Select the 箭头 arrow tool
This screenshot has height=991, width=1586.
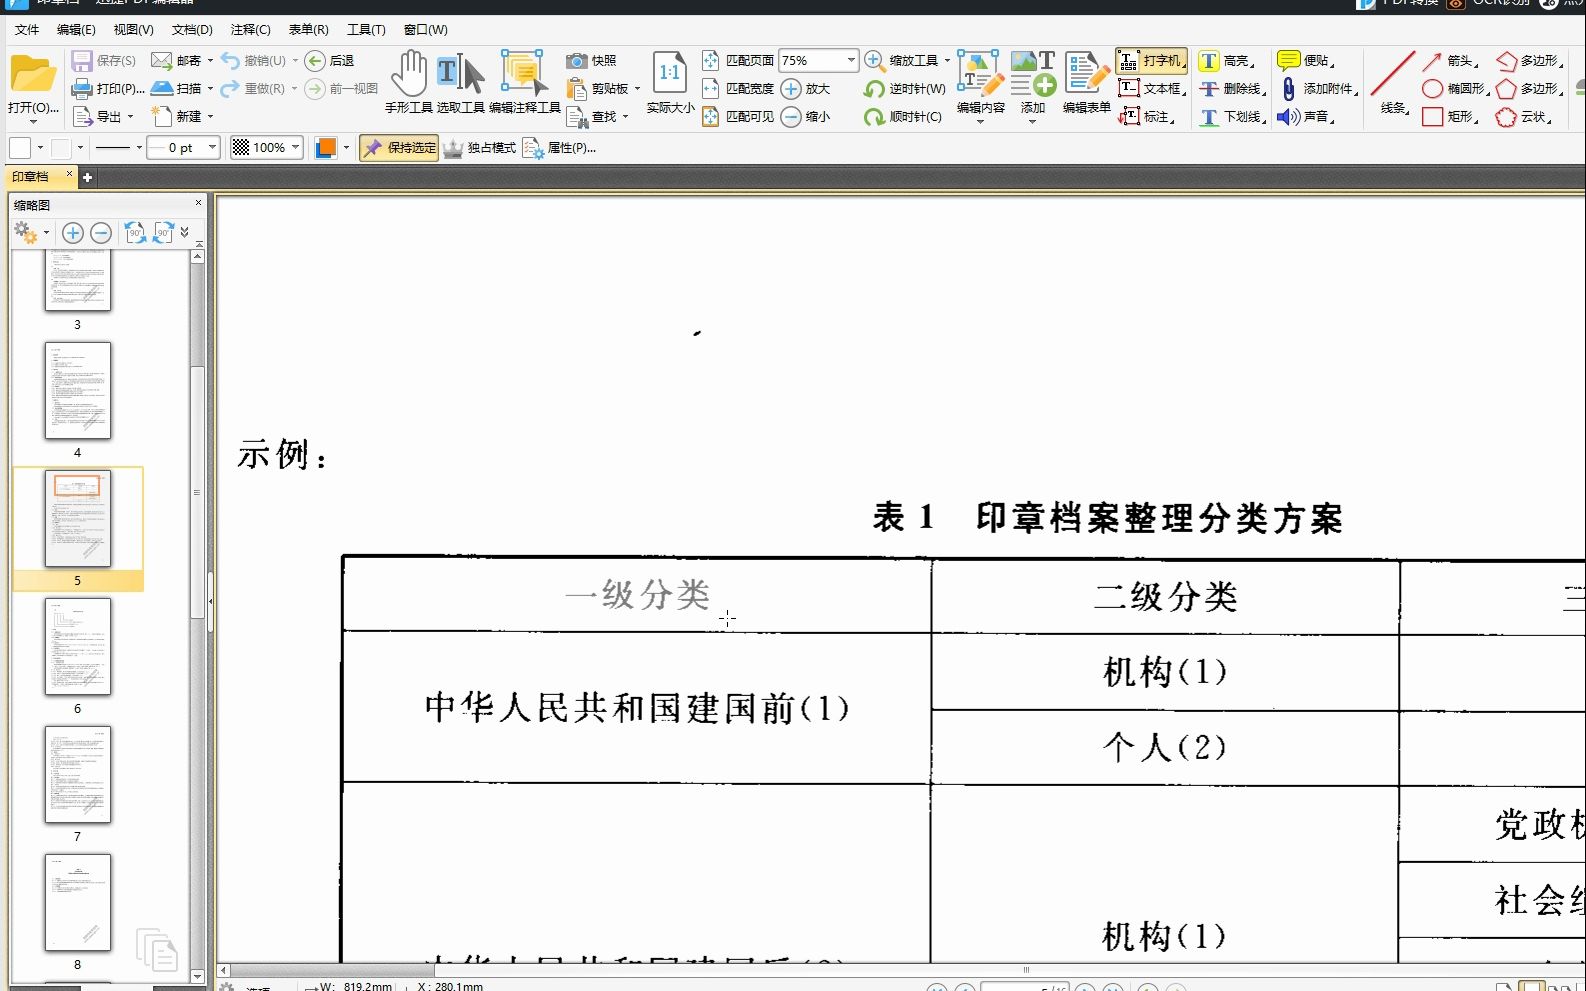pos(1450,61)
